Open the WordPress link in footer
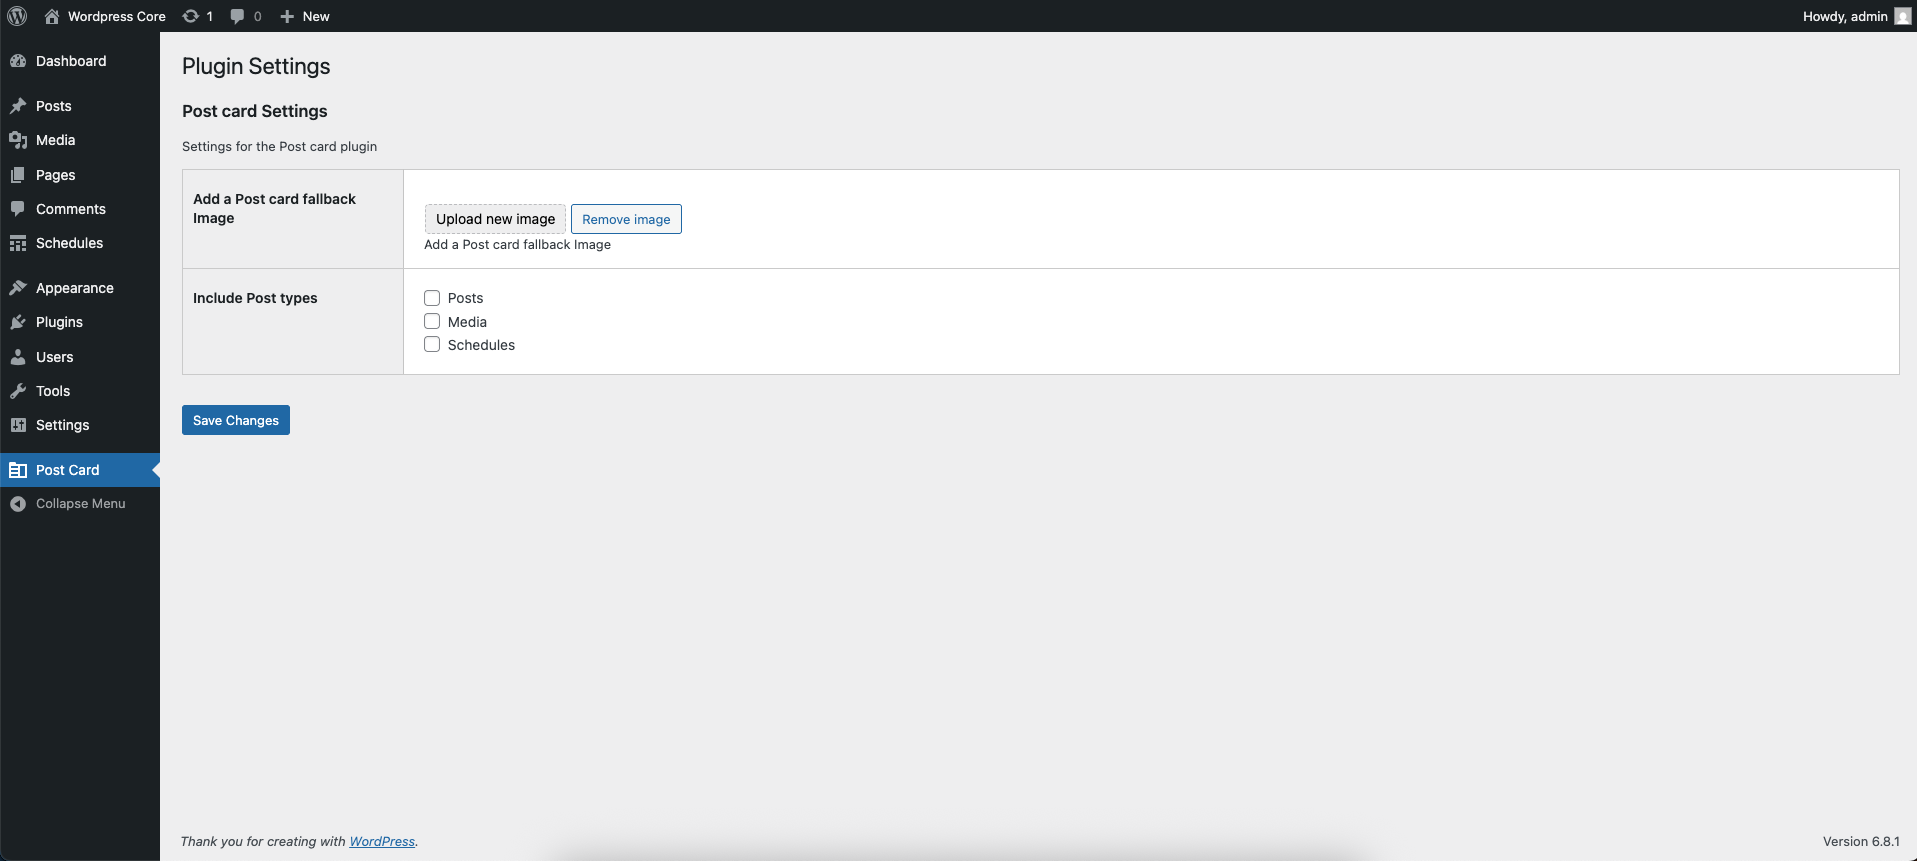 [382, 842]
